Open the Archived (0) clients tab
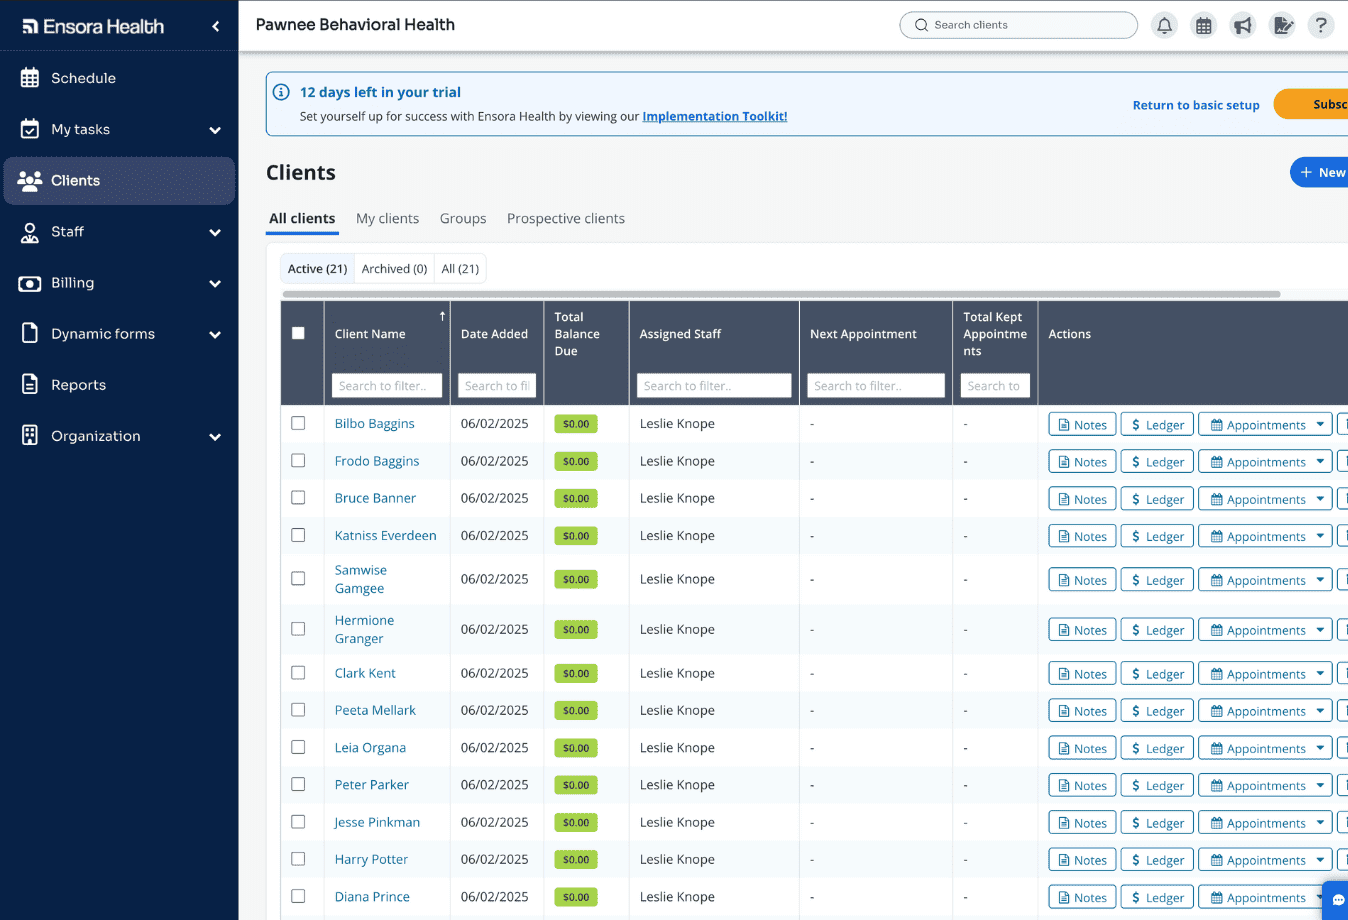1348x920 pixels. click(x=394, y=268)
